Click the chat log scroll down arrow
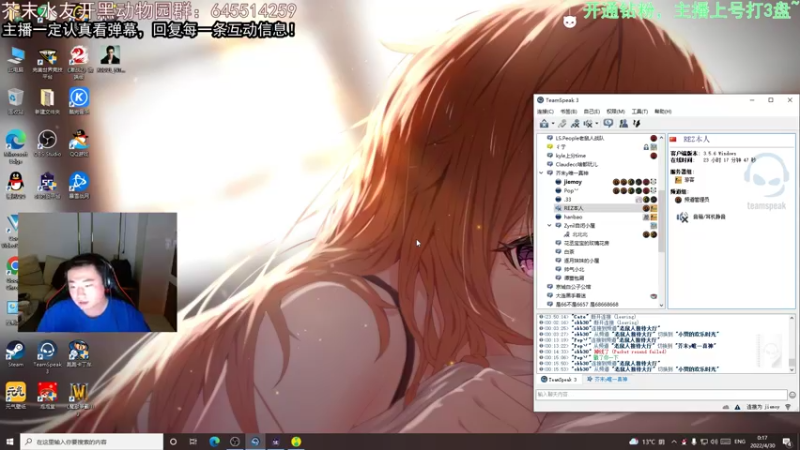This screenshot has height=450, width=800. (x=792, y=369)
